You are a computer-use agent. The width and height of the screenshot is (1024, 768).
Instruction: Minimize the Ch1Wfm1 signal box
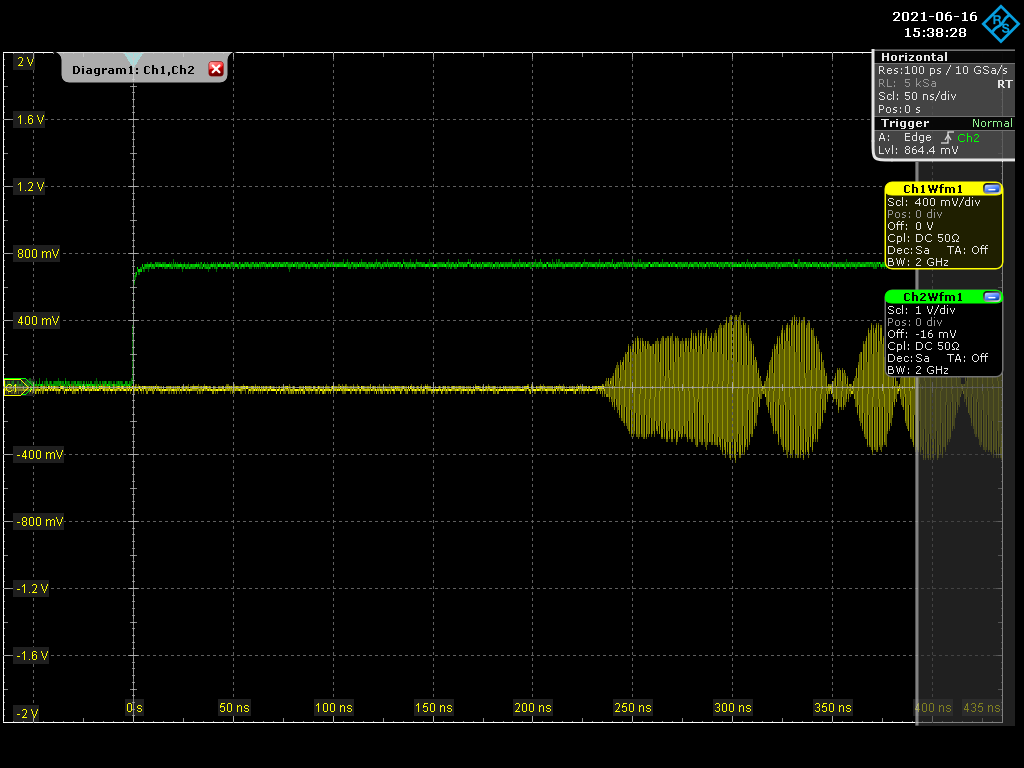point(991,189)
